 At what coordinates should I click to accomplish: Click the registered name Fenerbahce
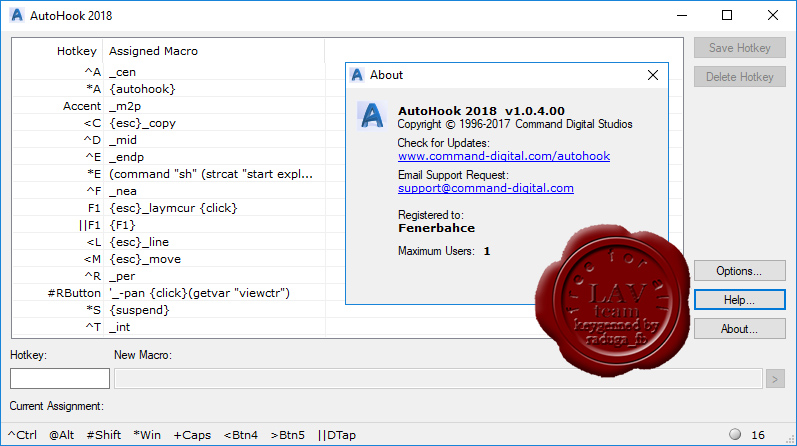436,228
